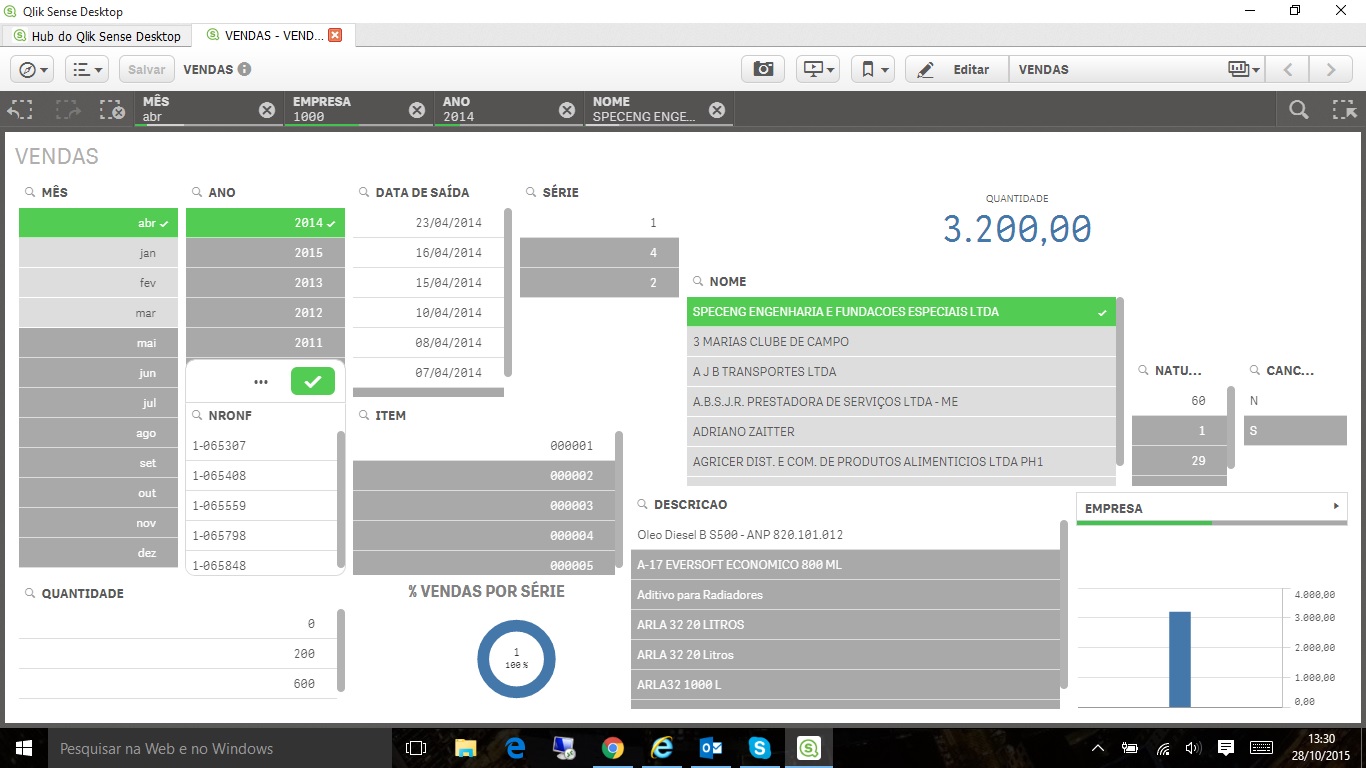Viewport: 1366px width, 768px height.
Task: Click the NOME list scrollbar
Action: 1121,382
